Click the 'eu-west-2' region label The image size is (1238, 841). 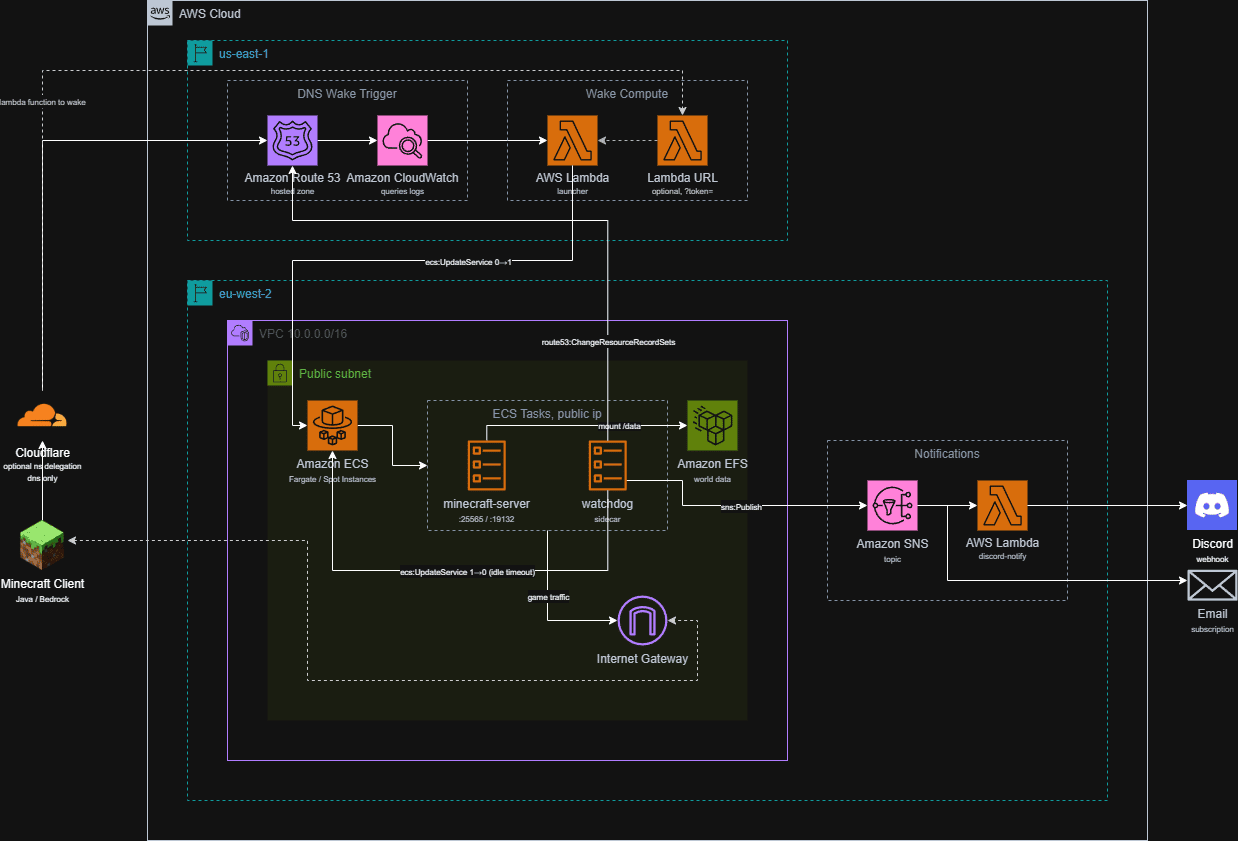(246, 294)
